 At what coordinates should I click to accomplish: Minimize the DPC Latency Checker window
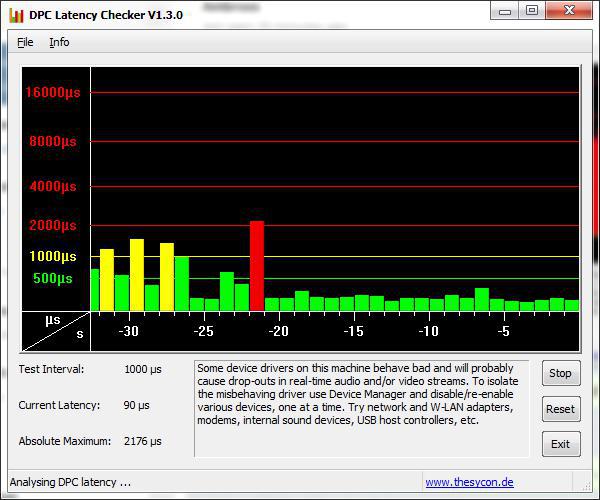pyautogui.click(x=503, y=11)
